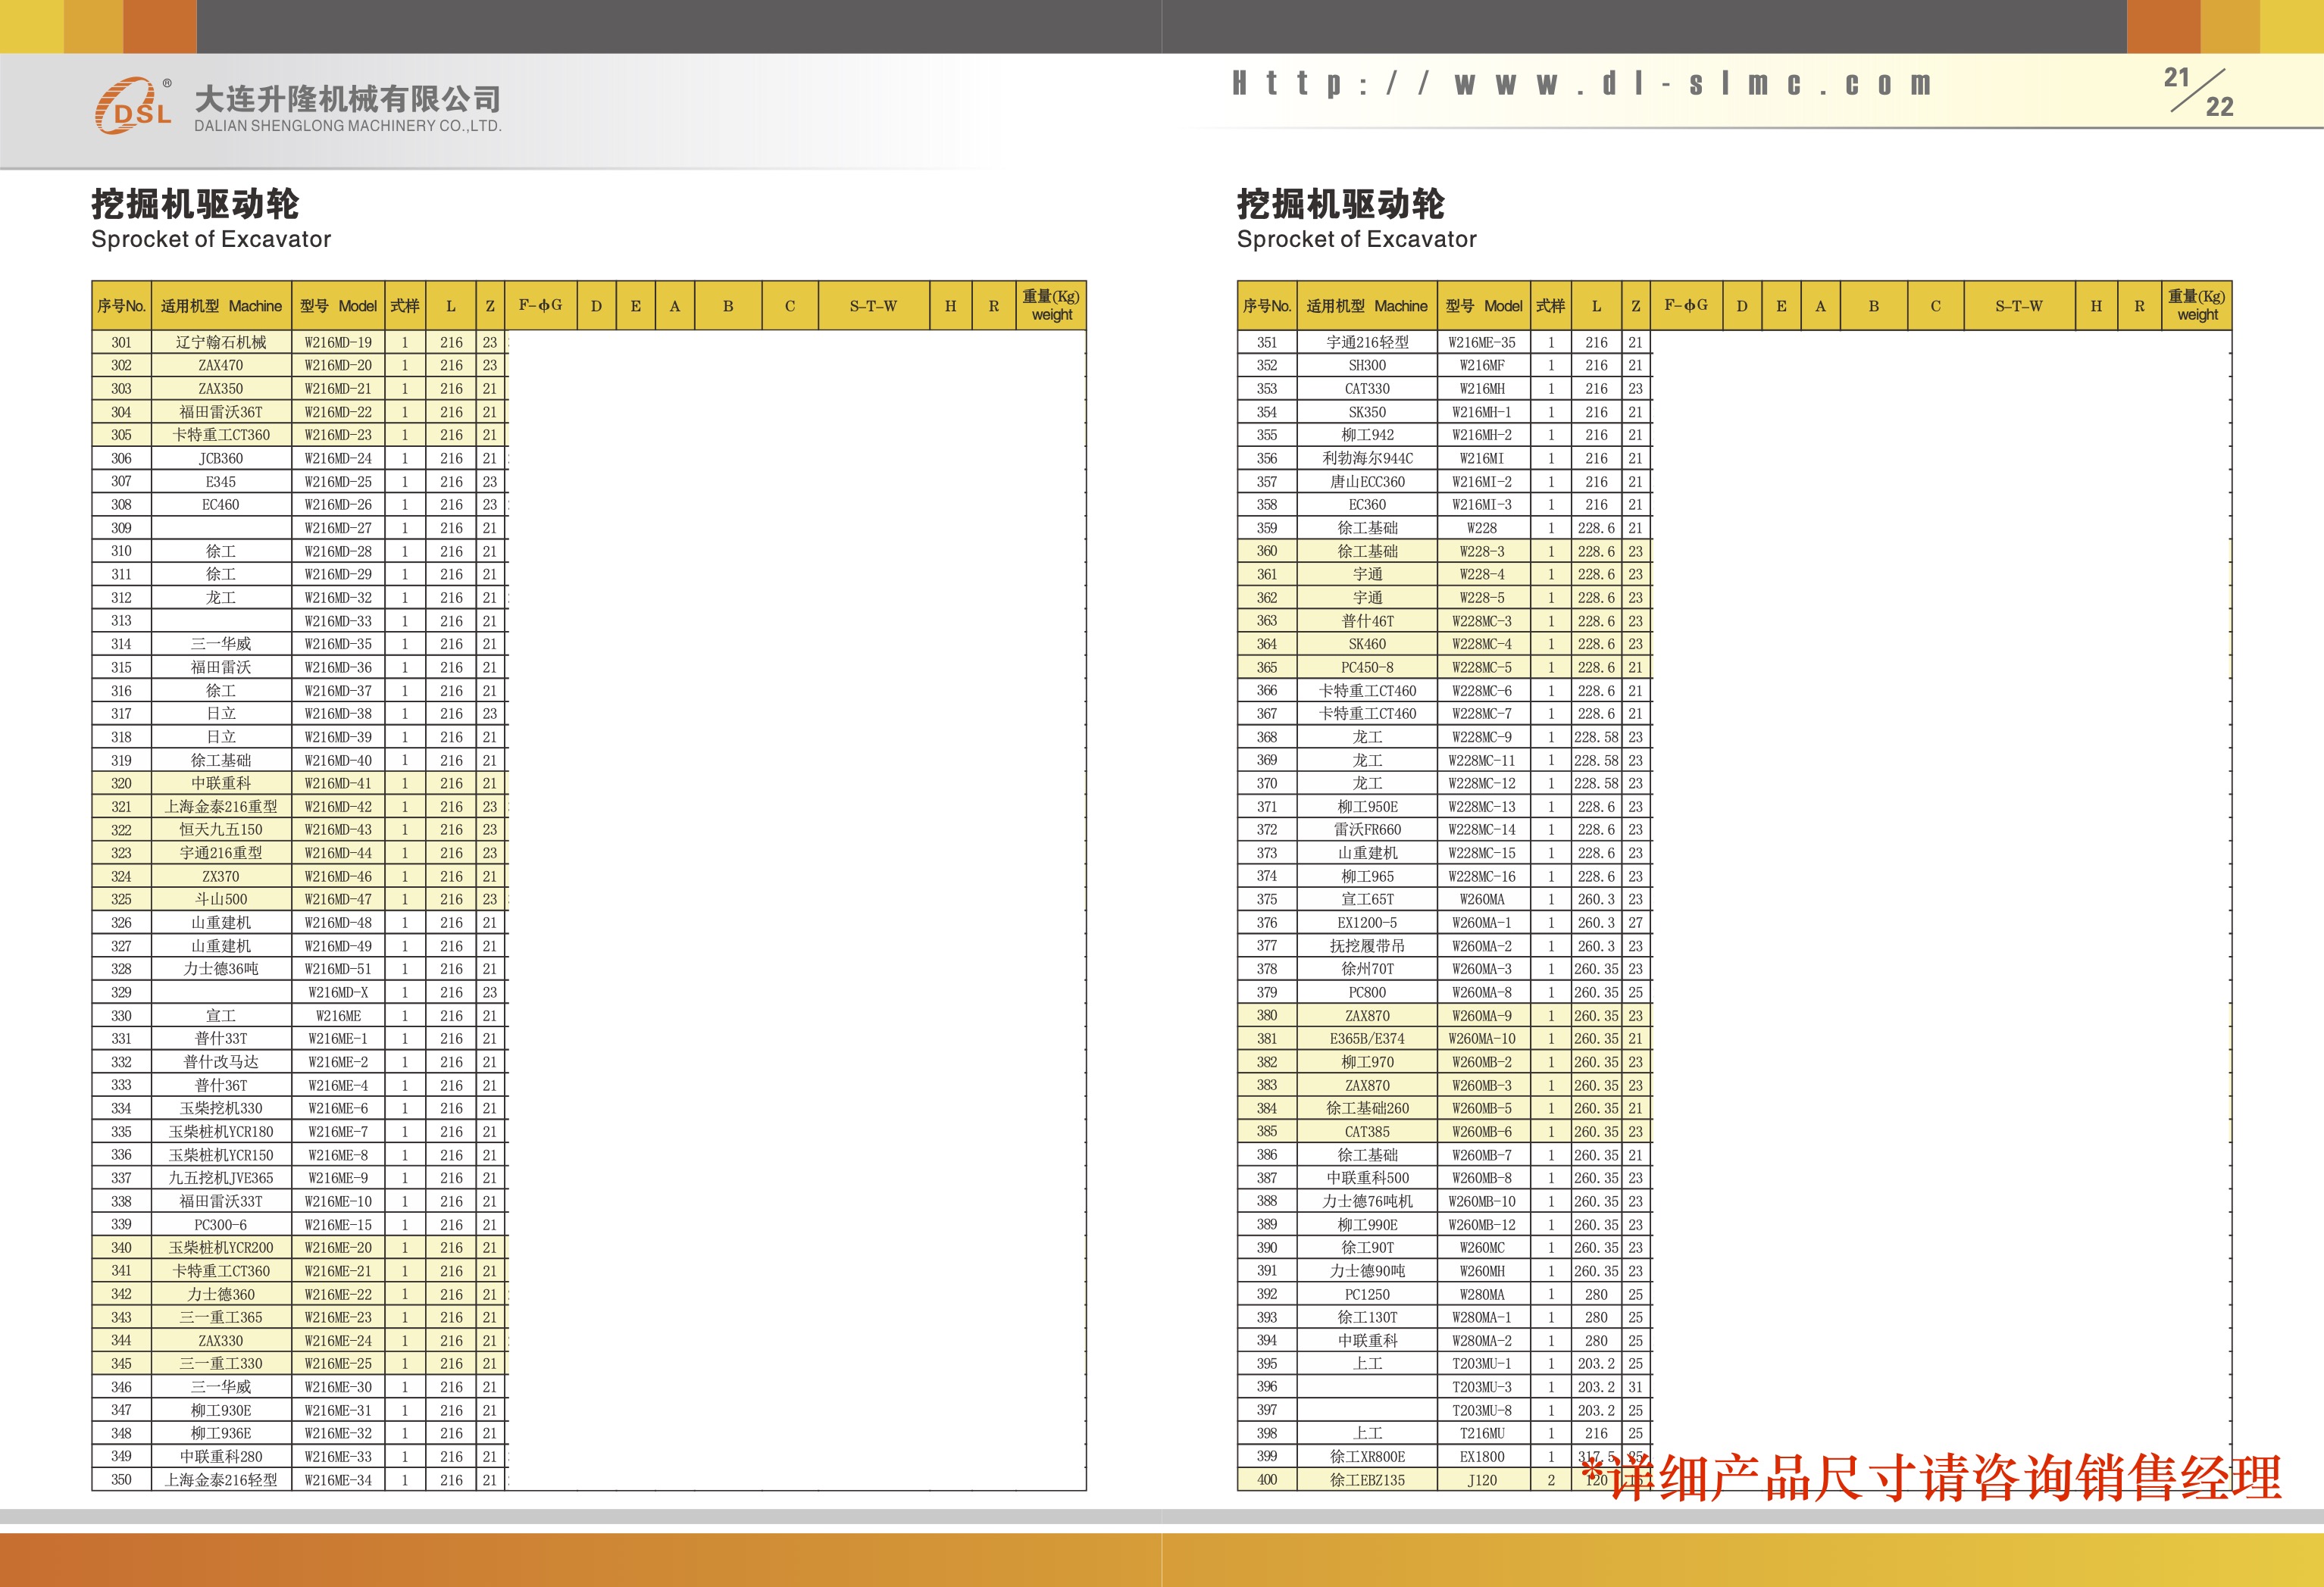Select the PC300-6 machine cell

[221, 1225]
